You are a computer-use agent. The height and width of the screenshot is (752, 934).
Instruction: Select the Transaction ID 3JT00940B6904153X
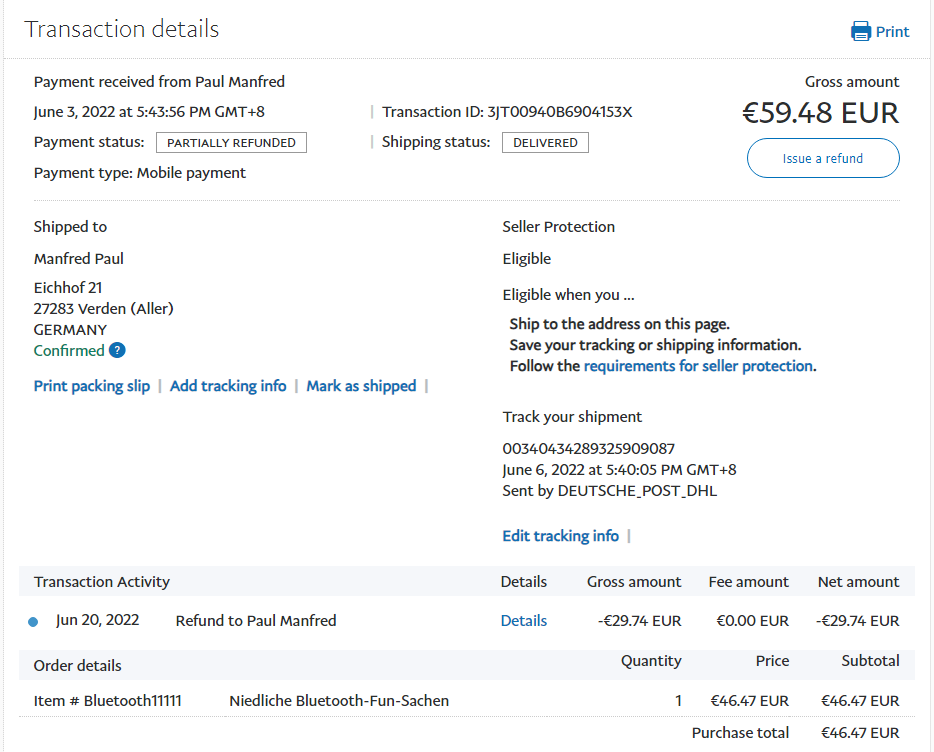tap(559, 112)
